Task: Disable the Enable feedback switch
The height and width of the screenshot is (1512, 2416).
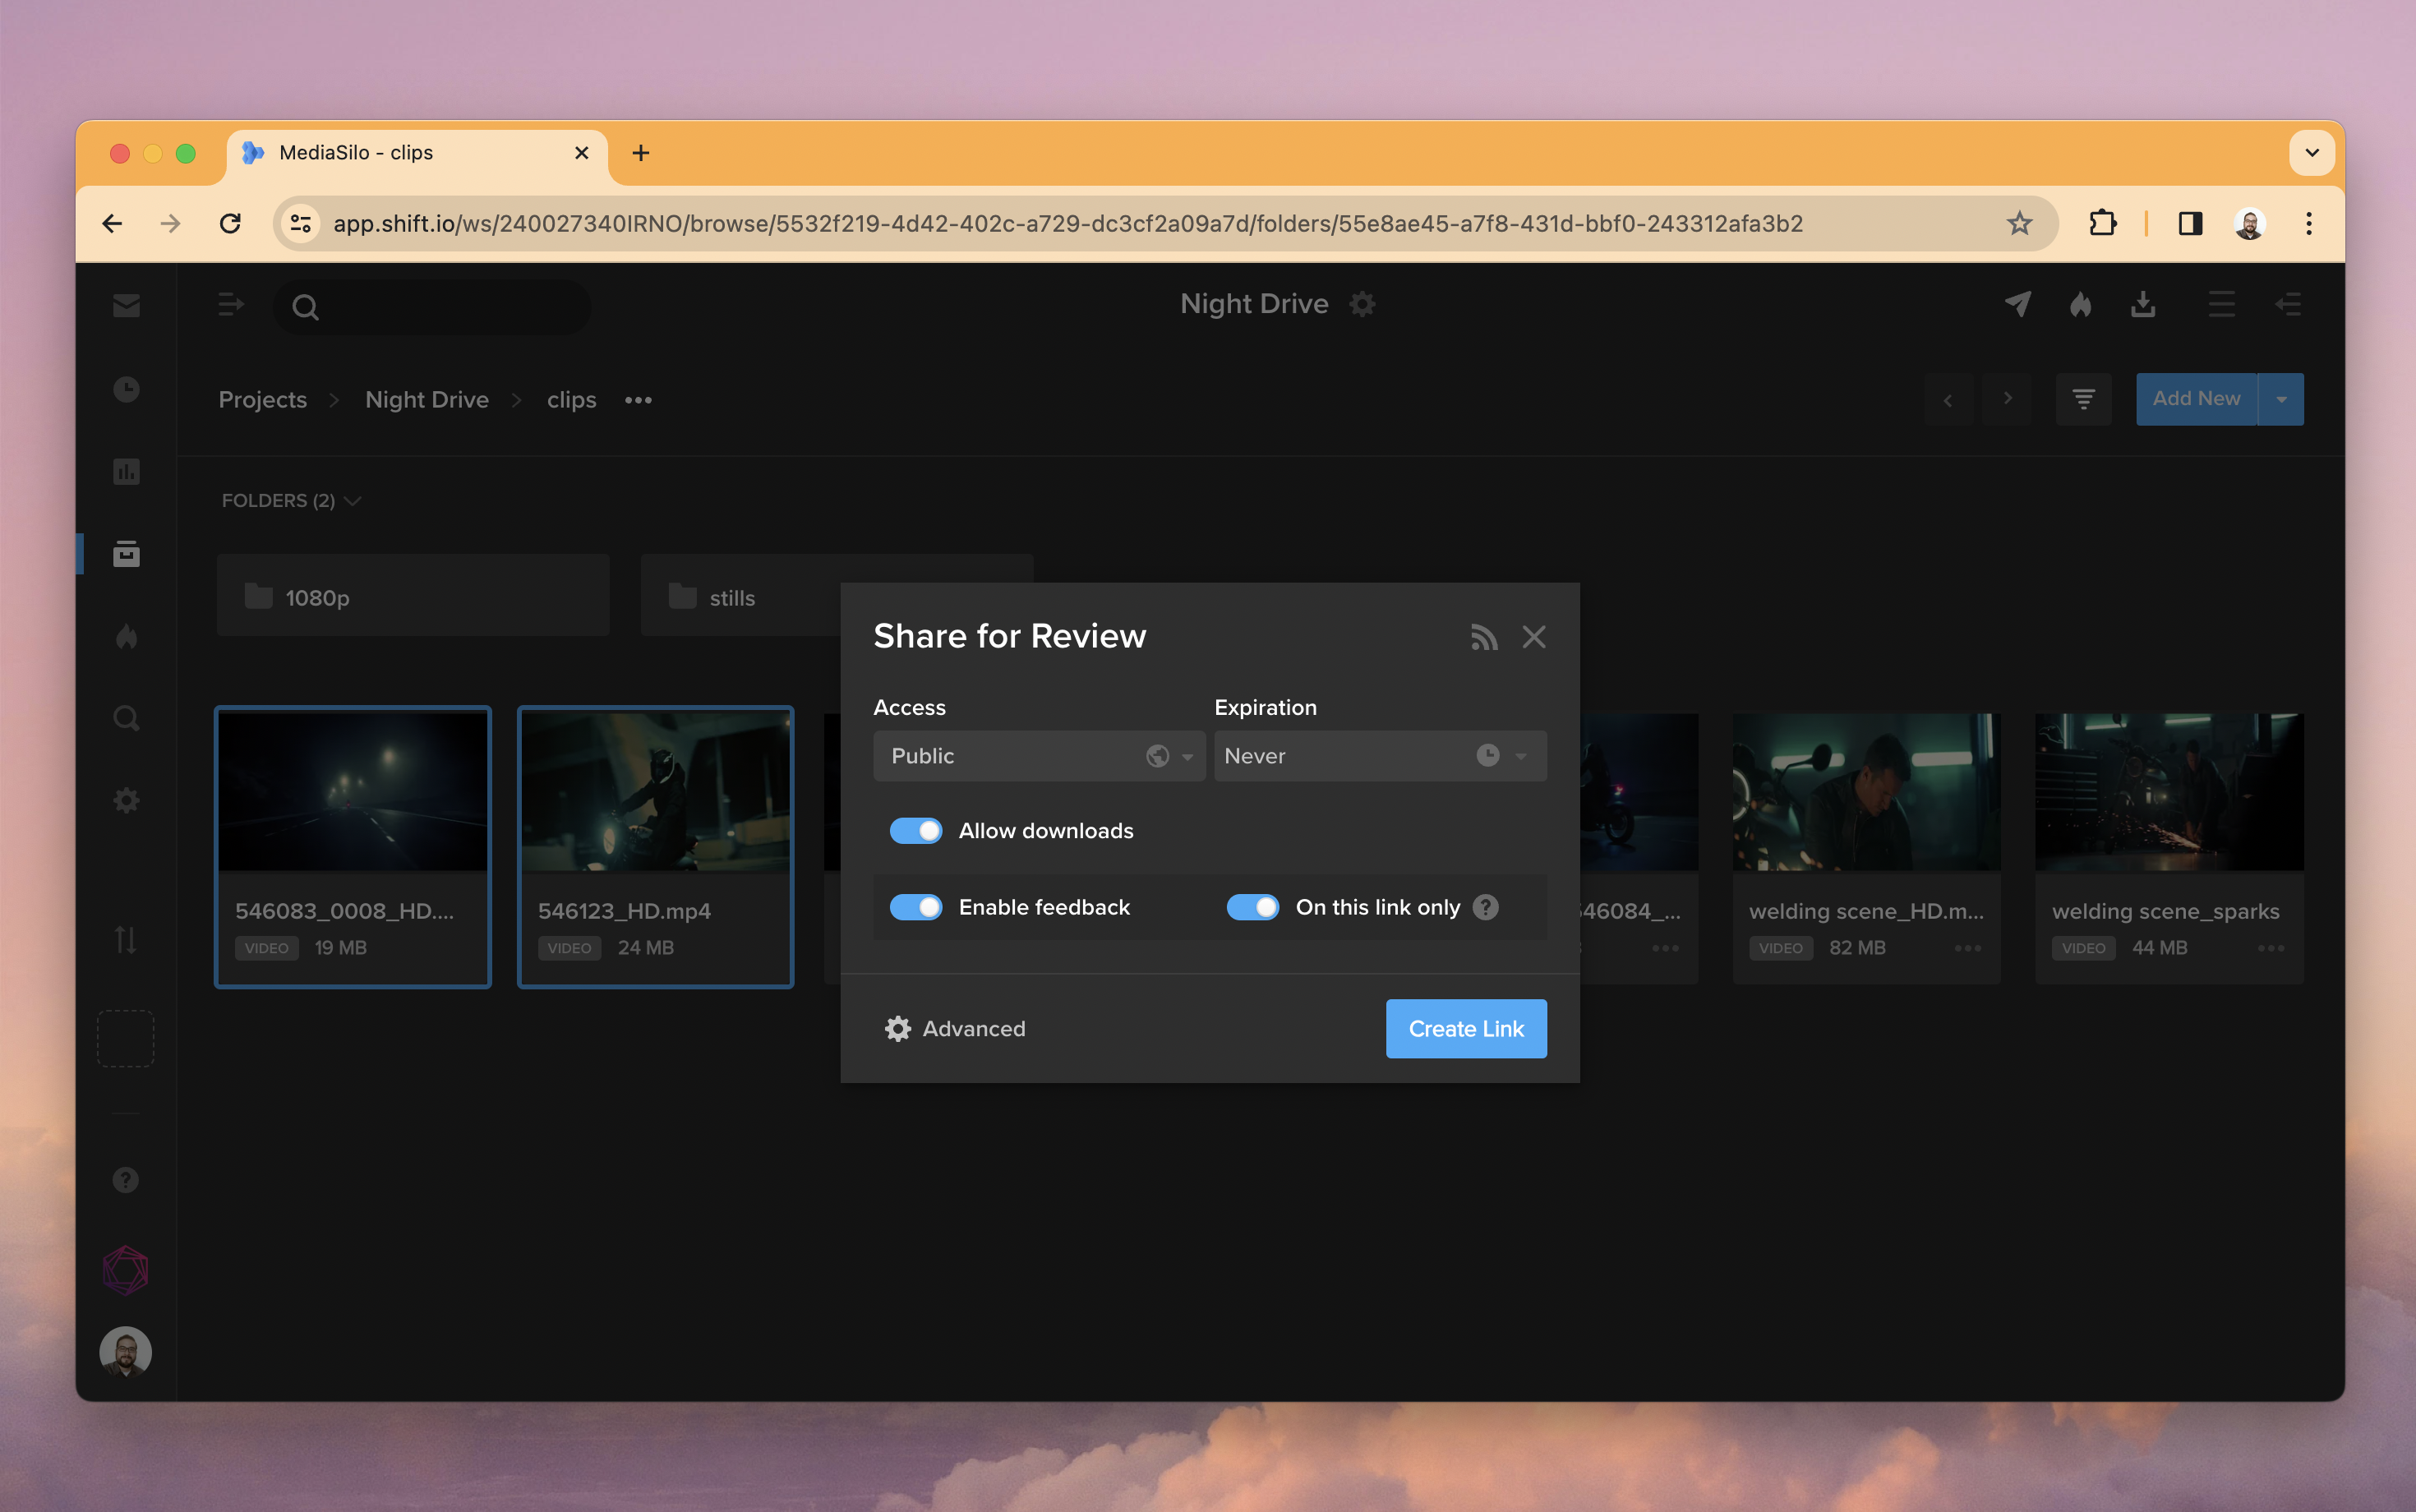Action: click(x=915, y=907)
